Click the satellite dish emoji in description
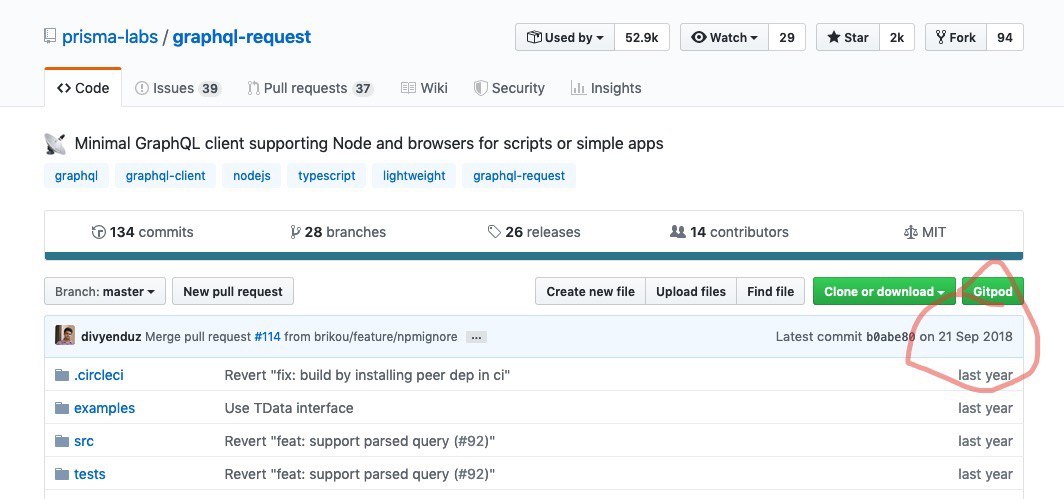1064x499 pixels. click(55, 144)
